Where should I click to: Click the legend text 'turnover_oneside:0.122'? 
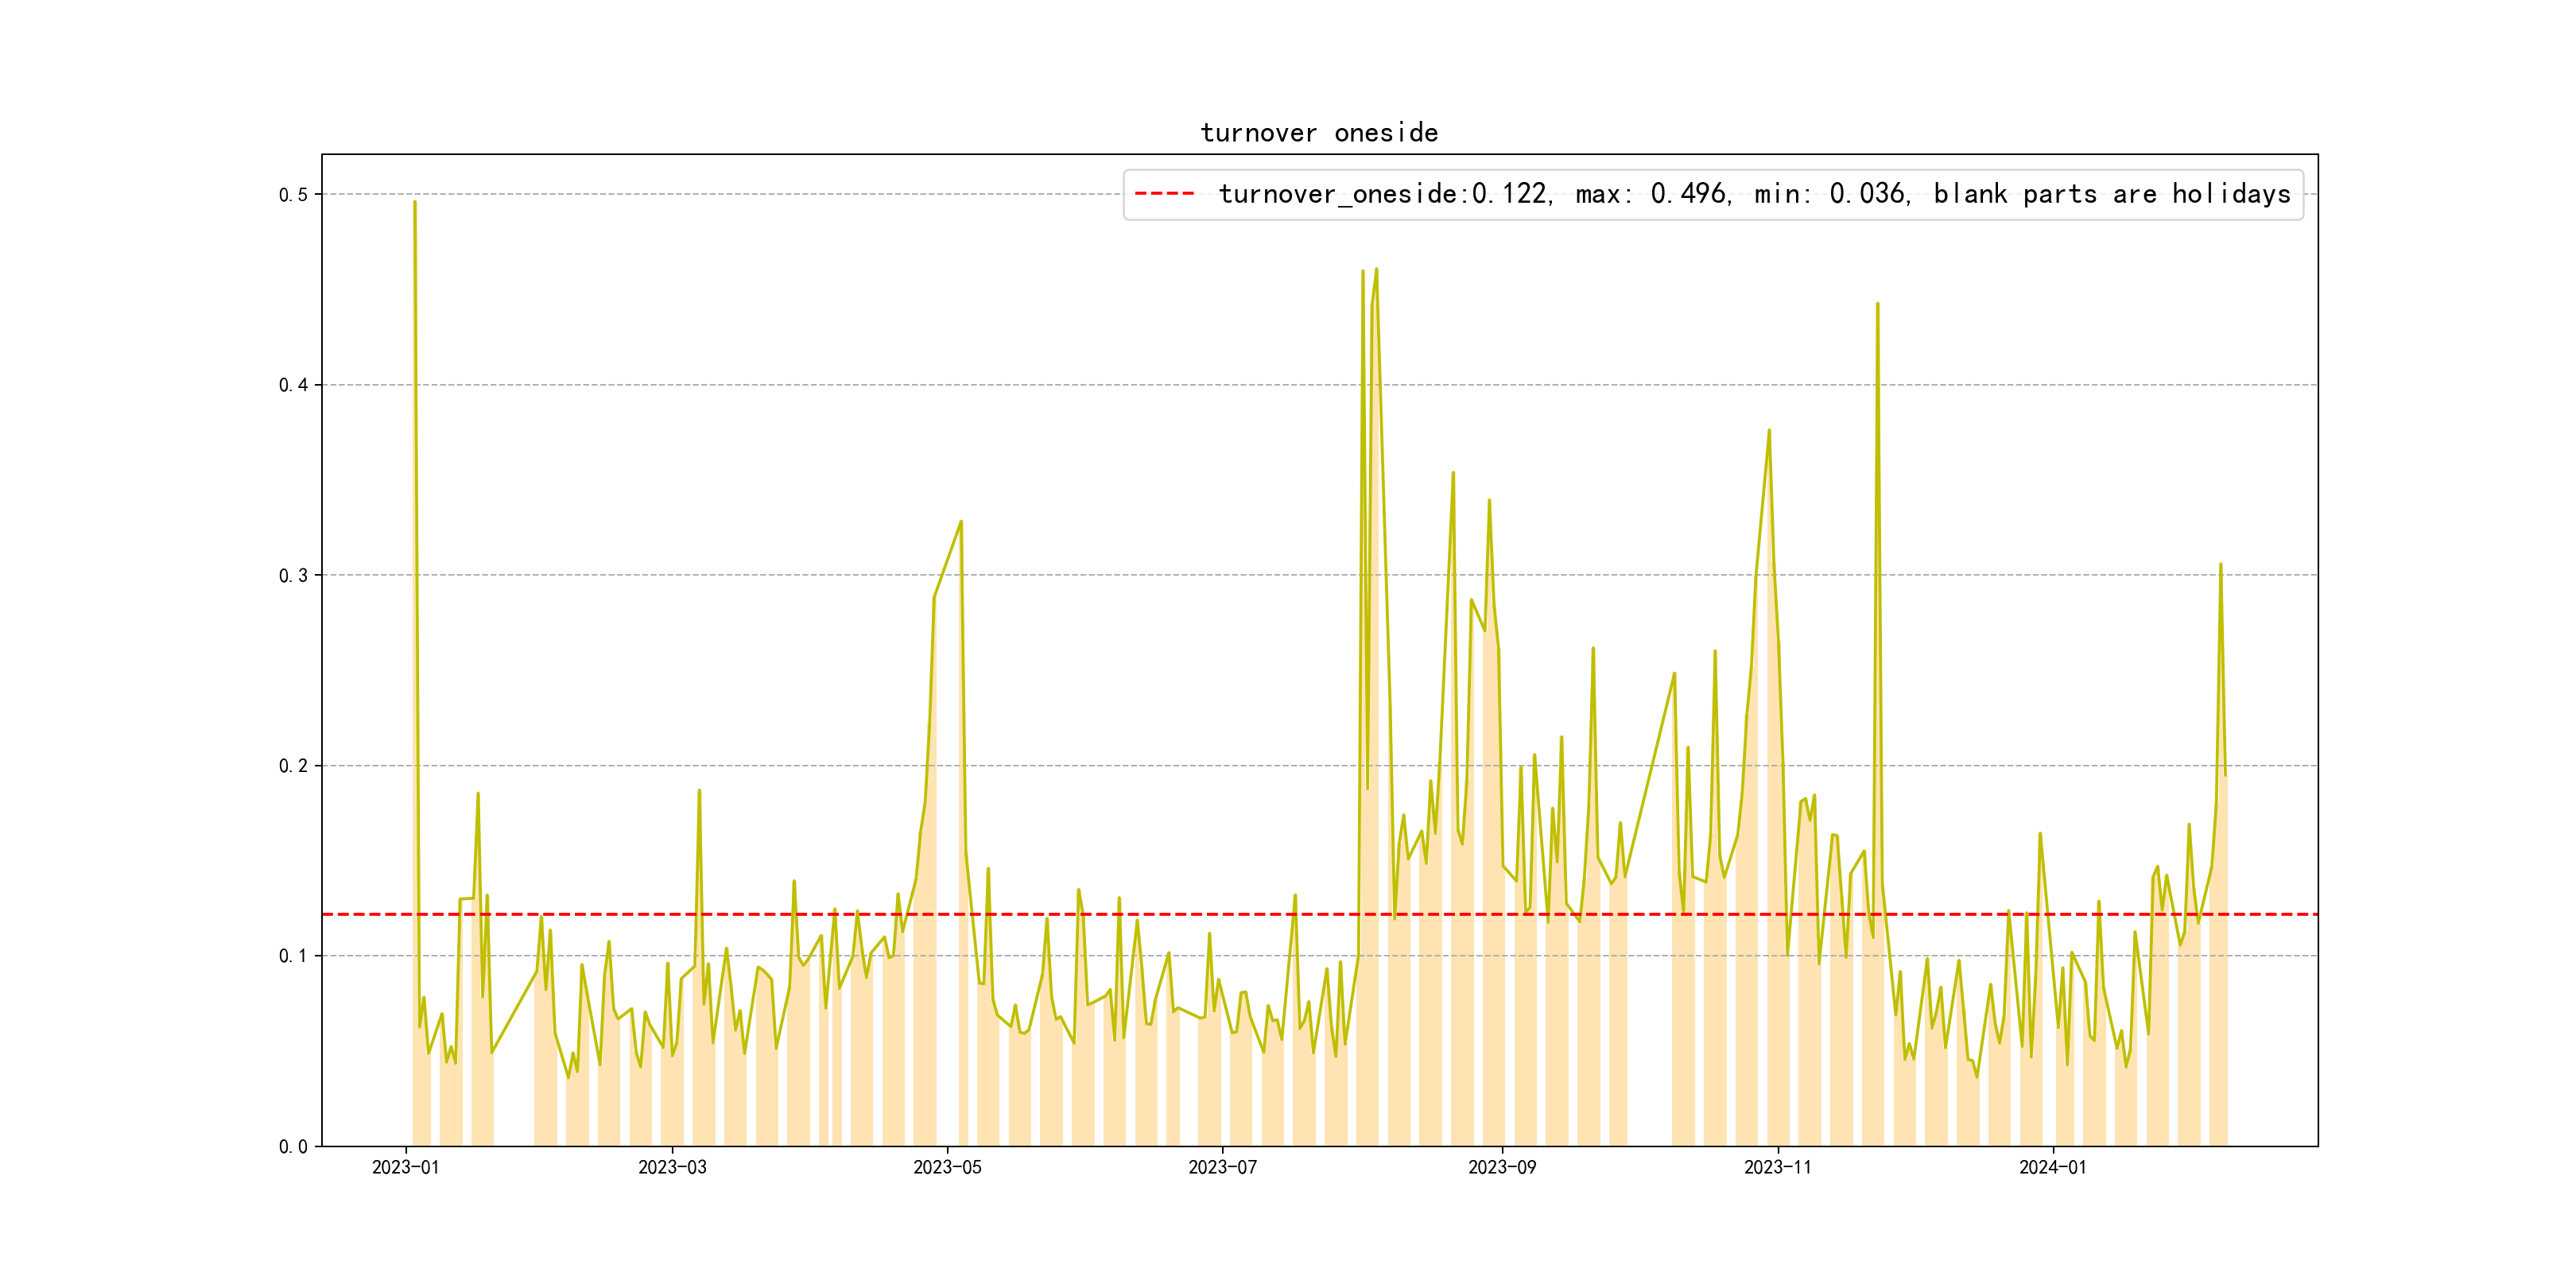(1384, 194)
